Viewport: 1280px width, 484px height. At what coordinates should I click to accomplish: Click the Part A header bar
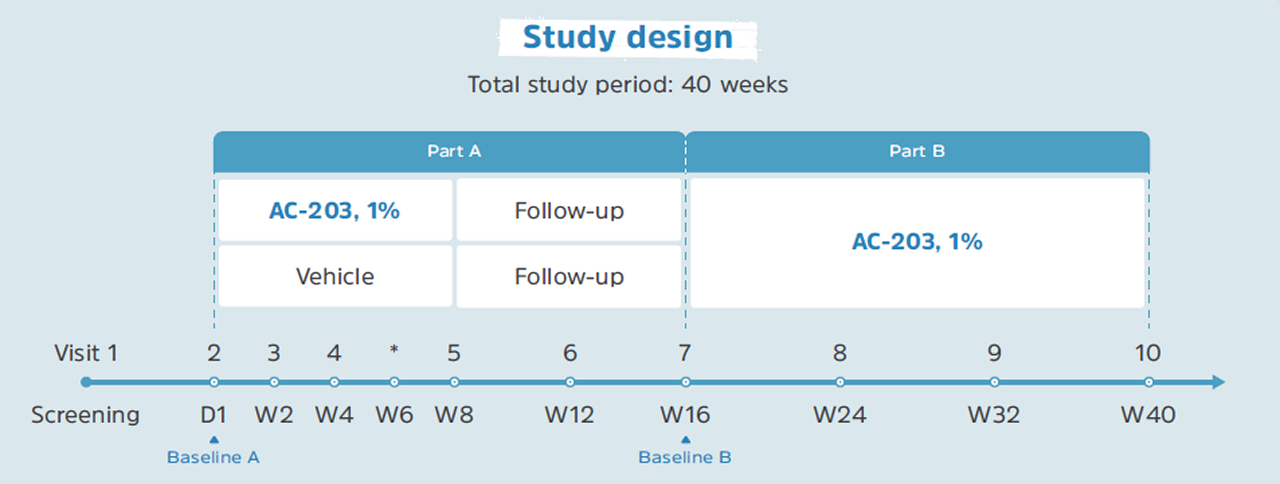coord(449,152)
